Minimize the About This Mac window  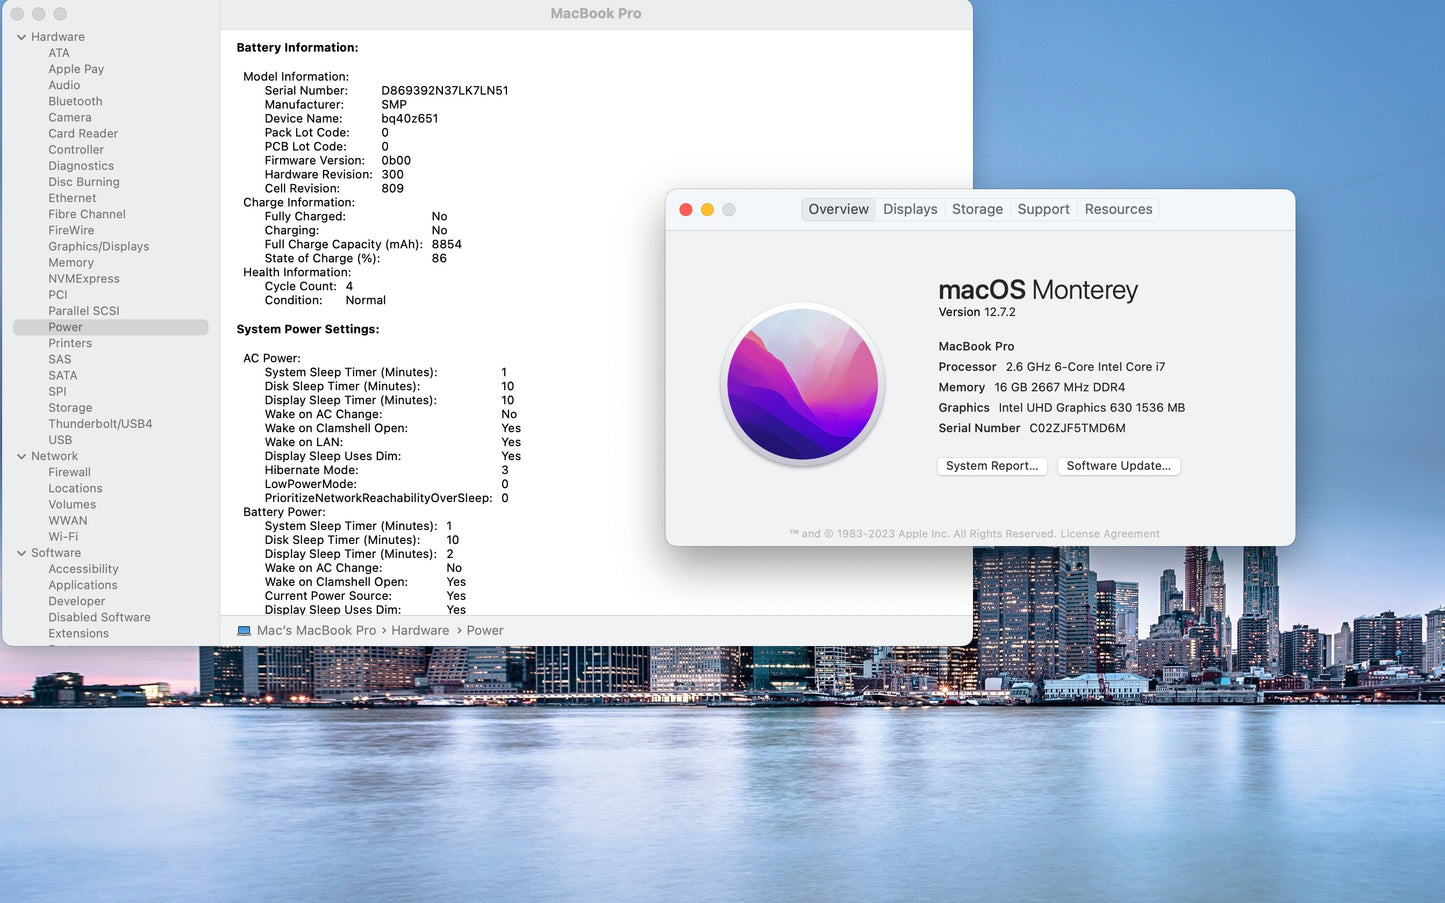[707, 210]
